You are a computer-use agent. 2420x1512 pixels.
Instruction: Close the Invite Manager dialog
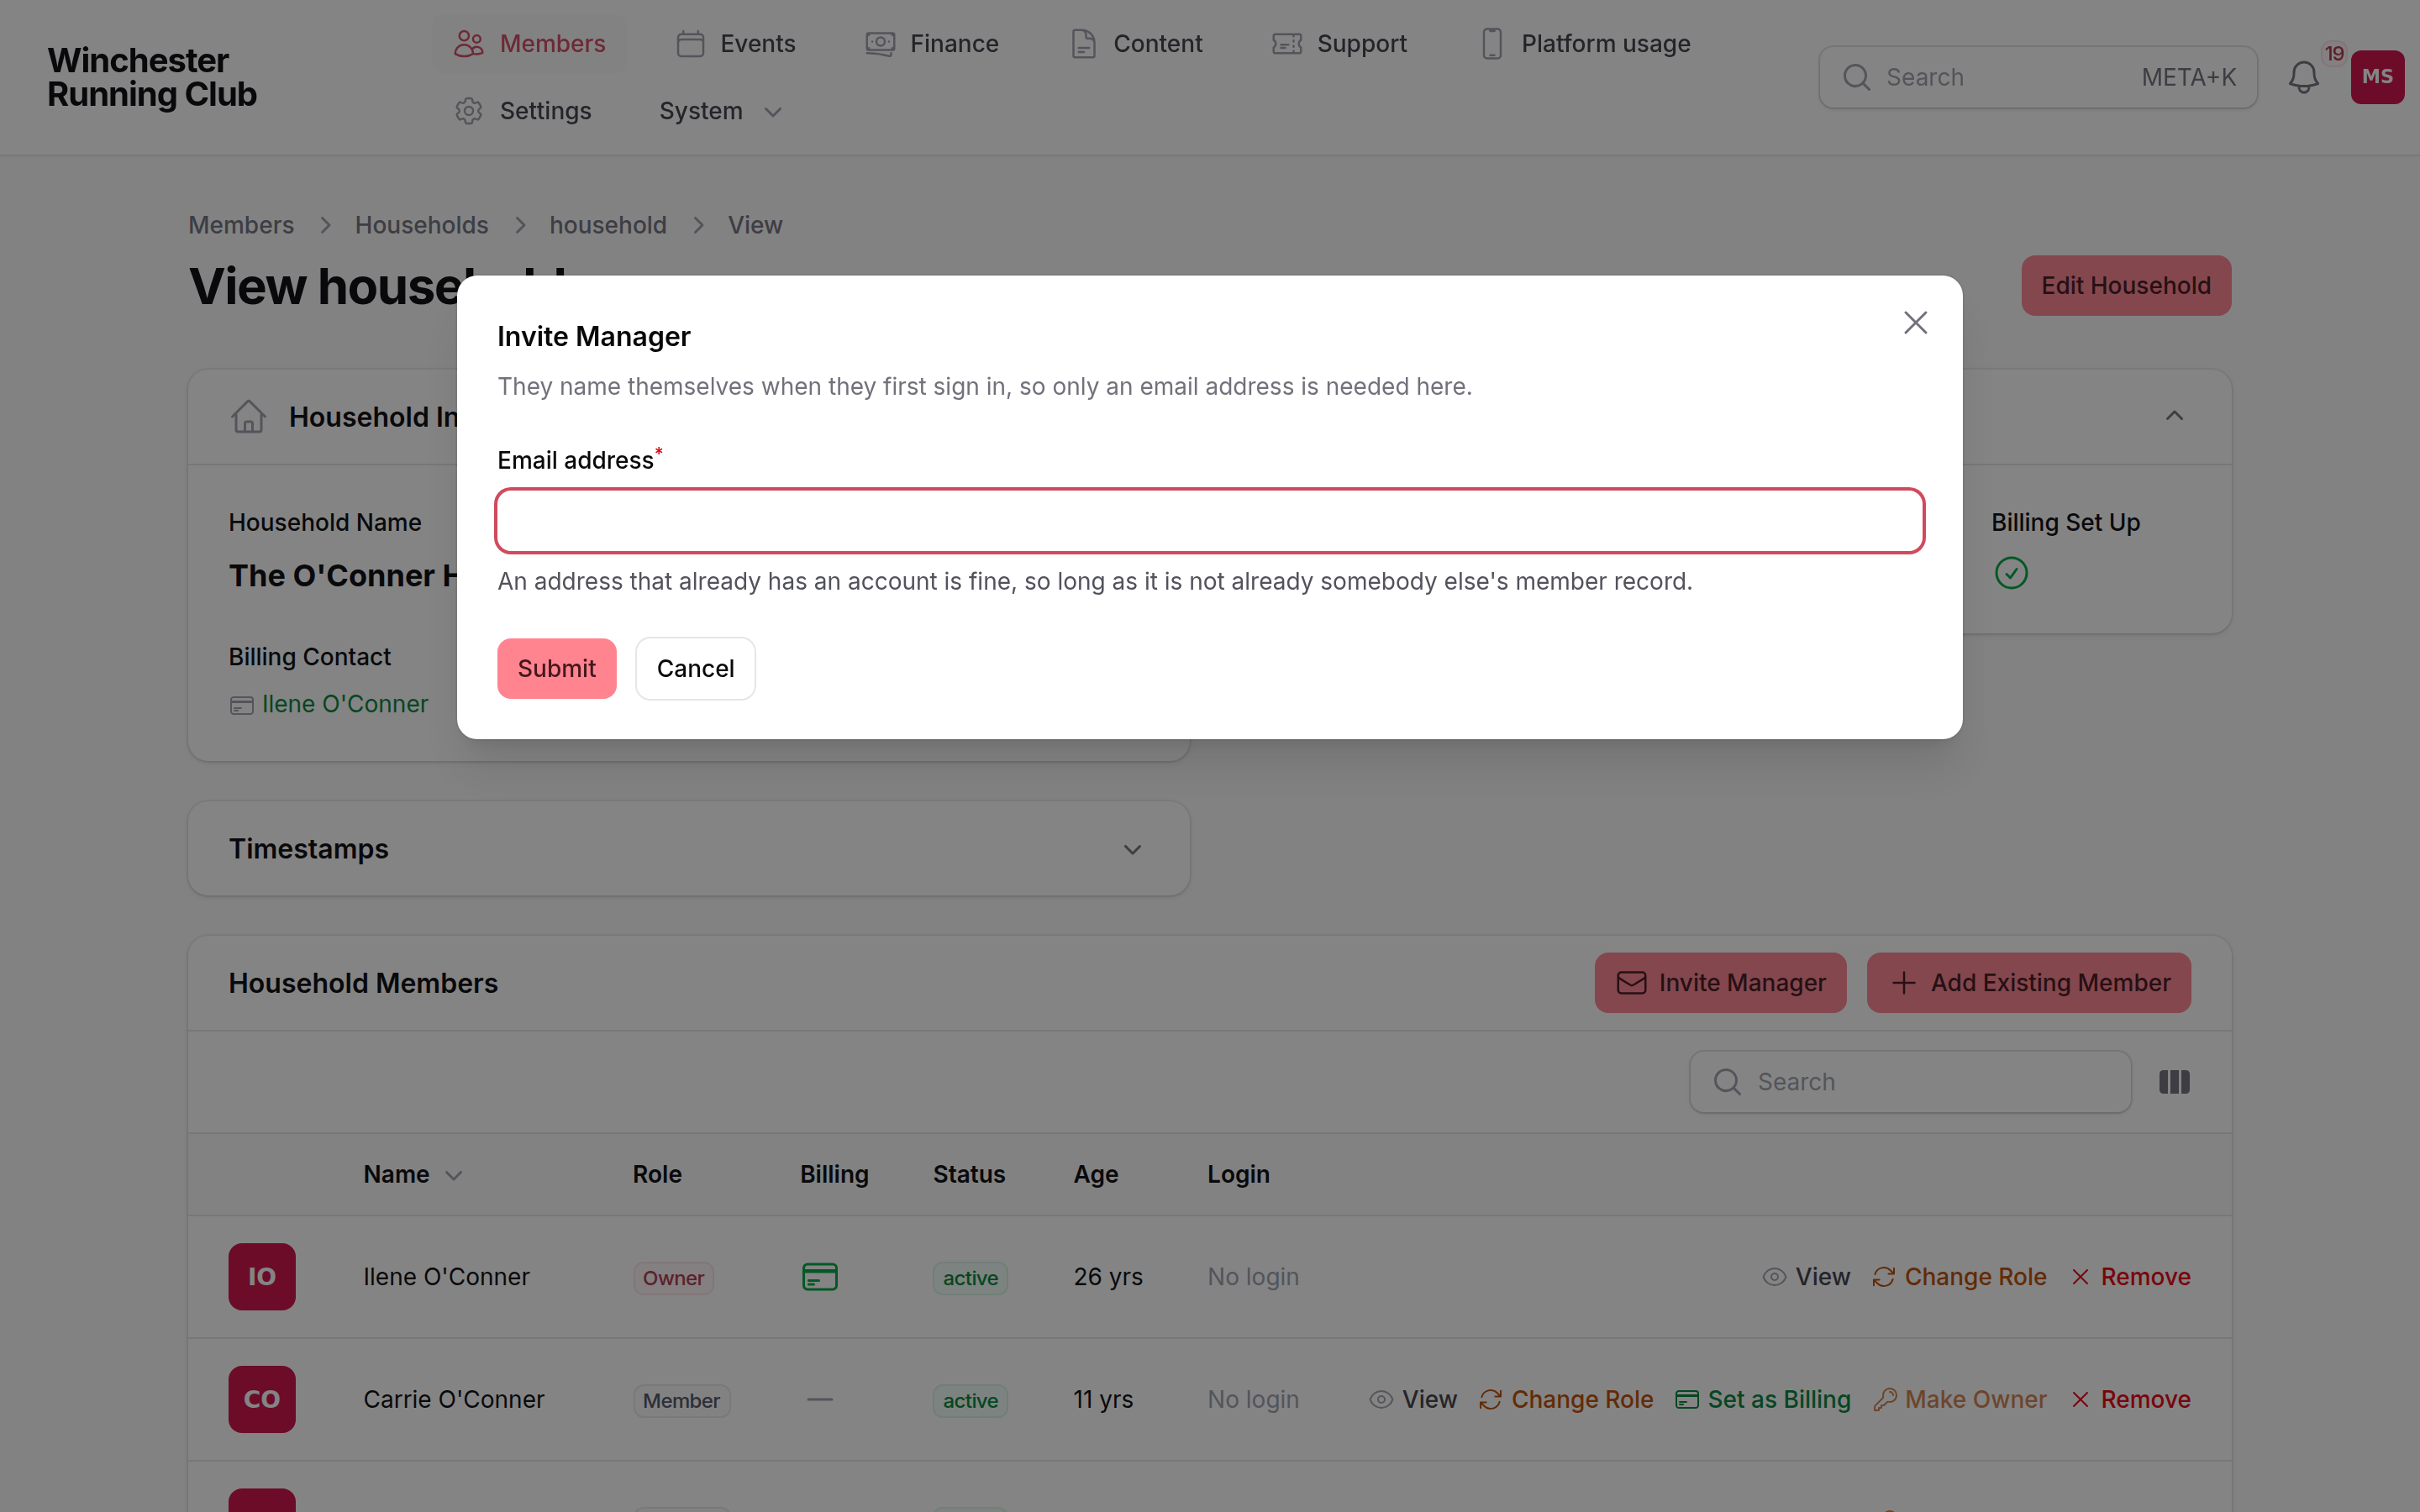click(1915, 323)
